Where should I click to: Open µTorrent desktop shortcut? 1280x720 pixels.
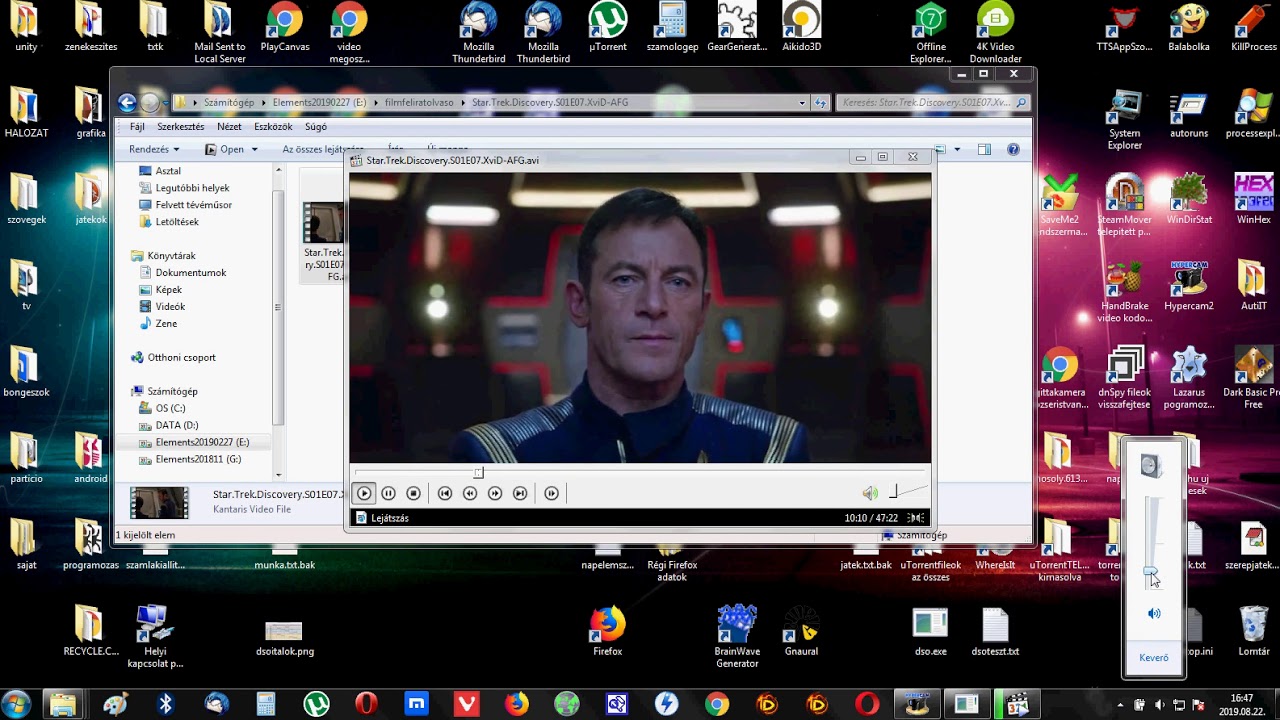pyautogui.click(x=608, y=28)
